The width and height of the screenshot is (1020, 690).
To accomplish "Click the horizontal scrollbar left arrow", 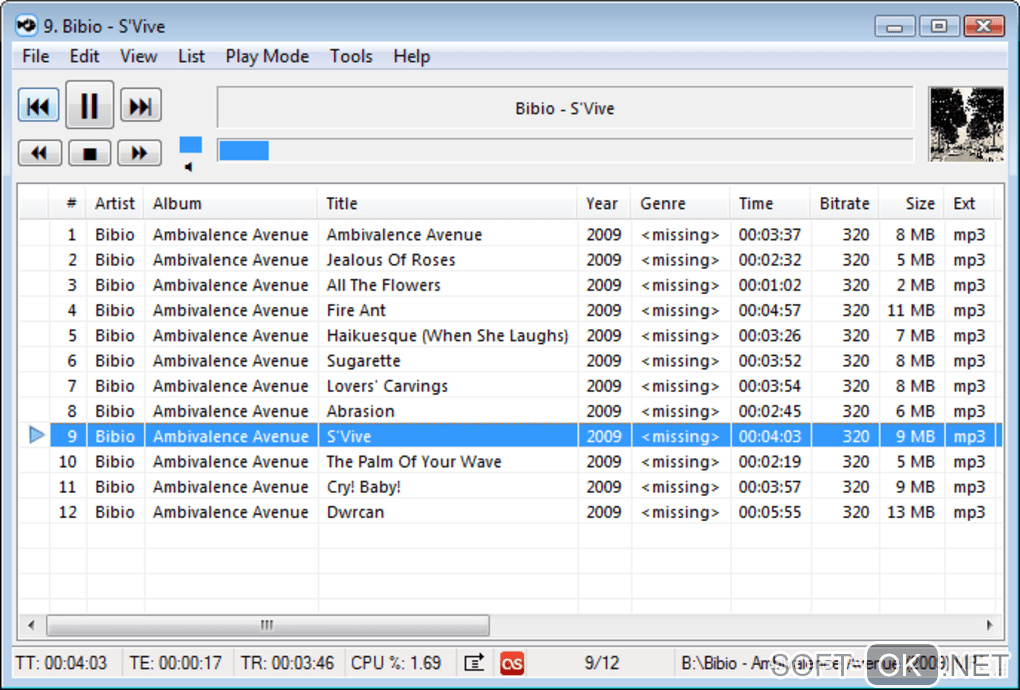I will [31, 625].
